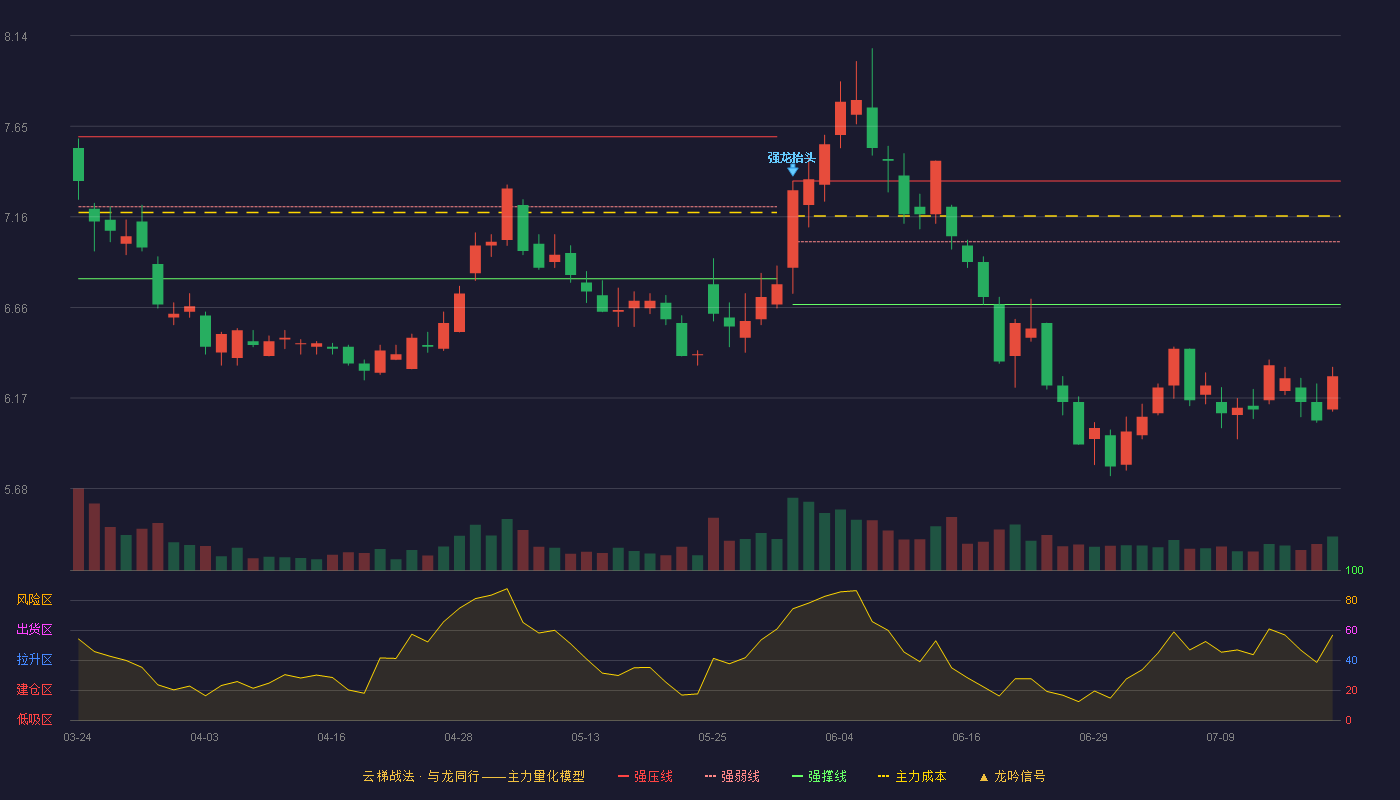
Task: Click the 03-24 date label
Action: coord(77,737)
